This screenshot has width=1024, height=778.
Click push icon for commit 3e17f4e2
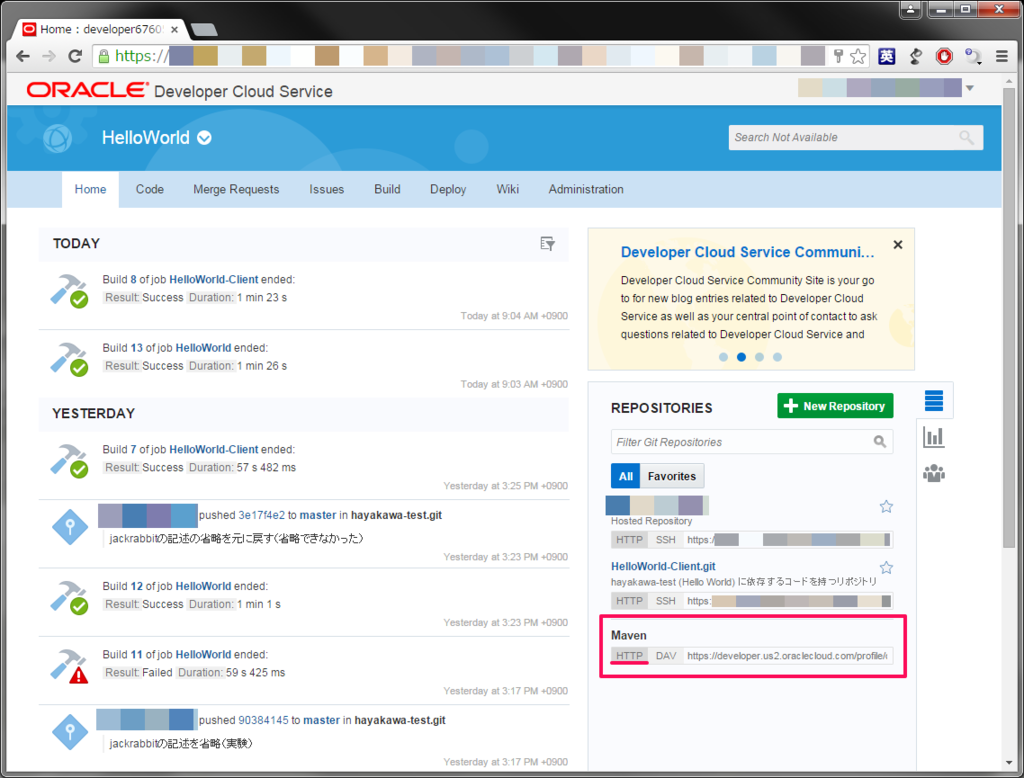70,527
